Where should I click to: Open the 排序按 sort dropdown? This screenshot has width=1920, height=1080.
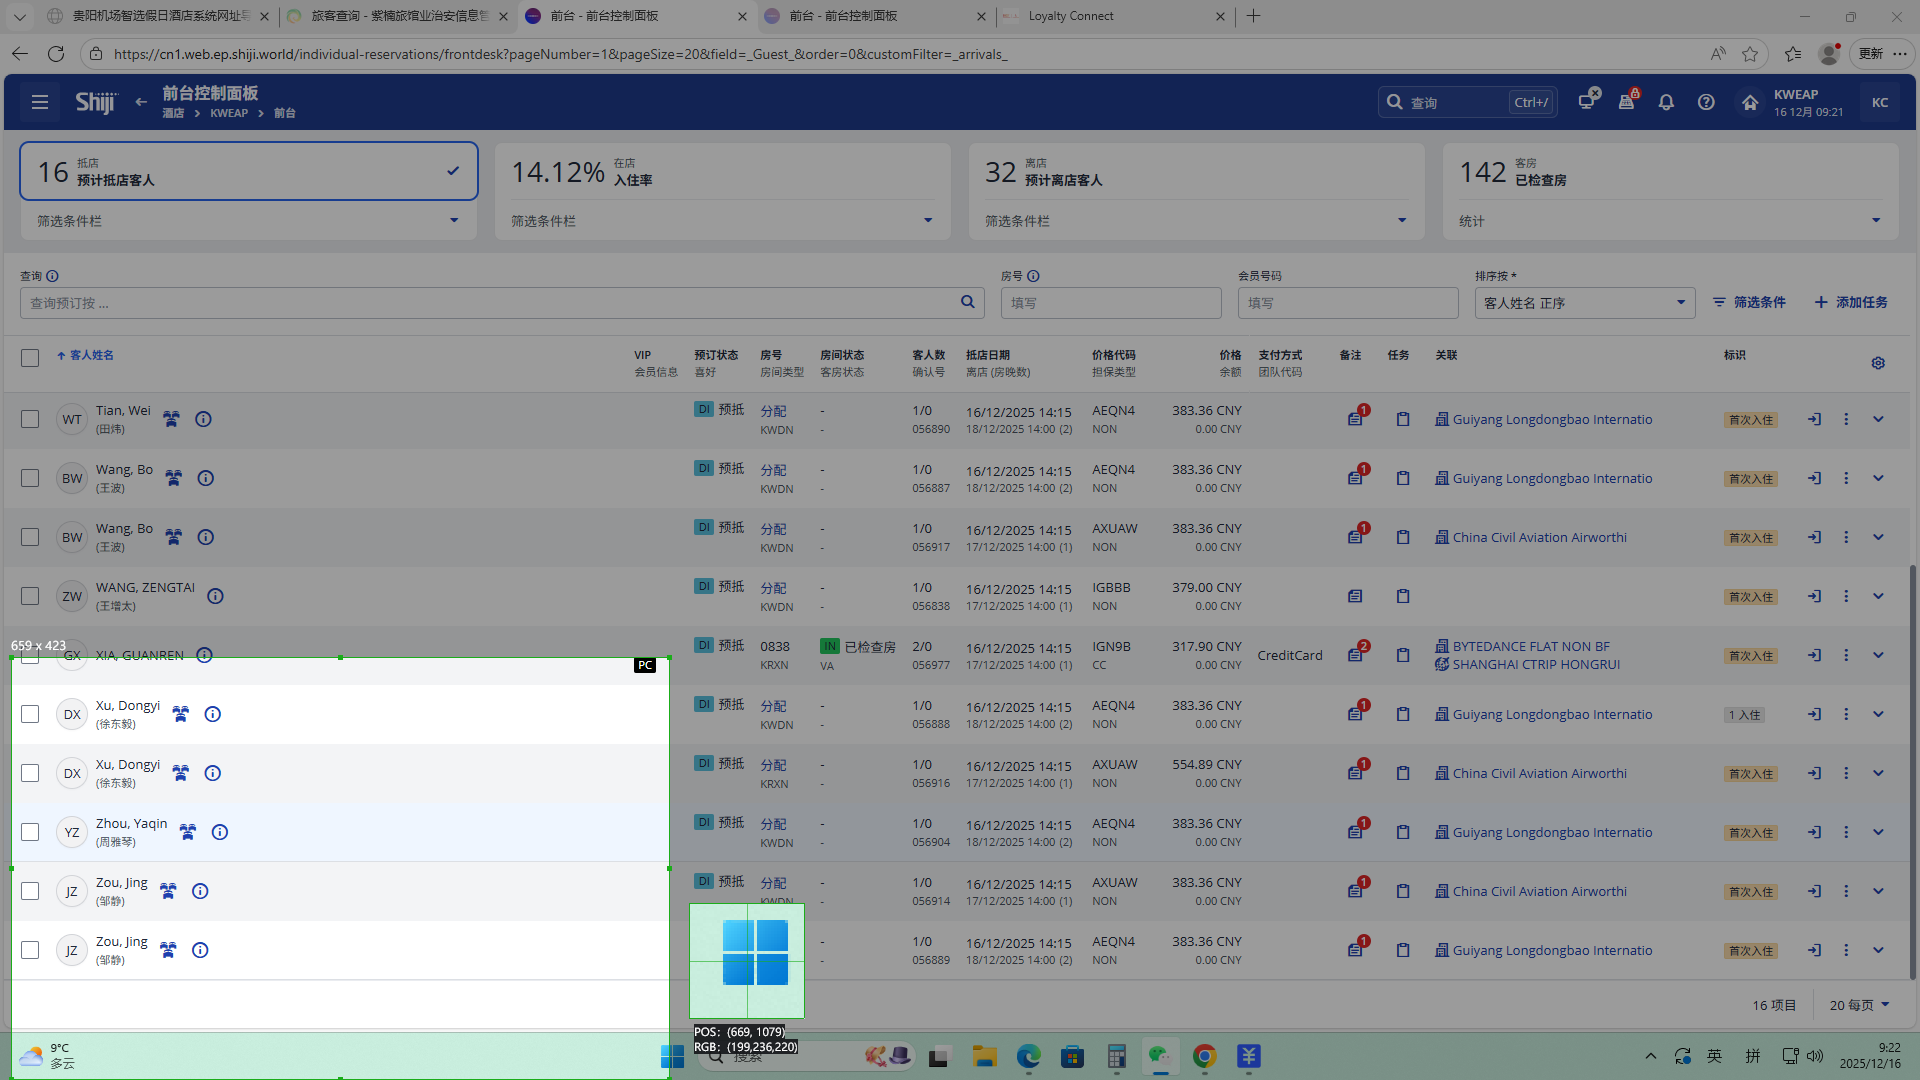tap(1584, 303)
